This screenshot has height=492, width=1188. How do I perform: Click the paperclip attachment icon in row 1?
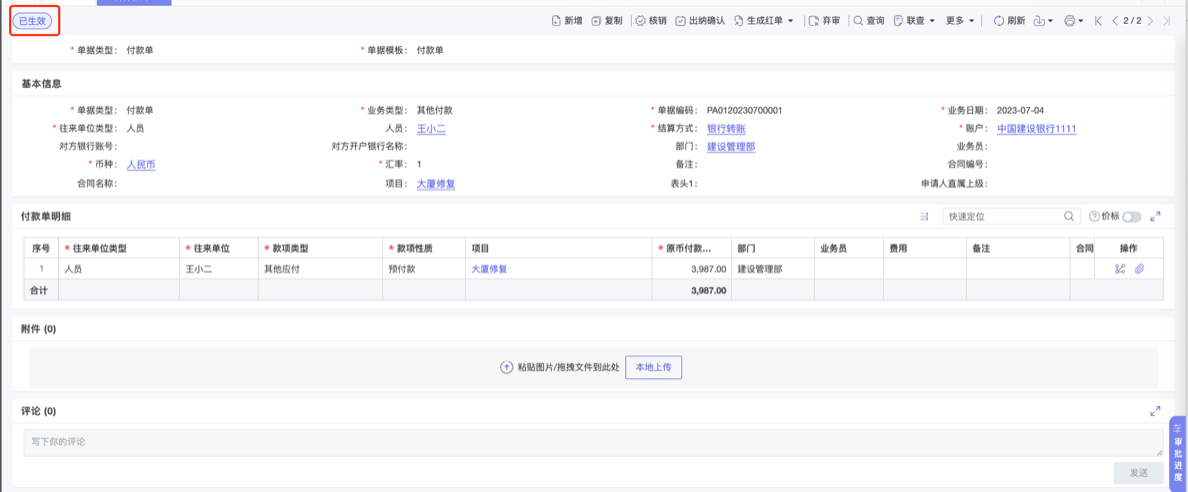point(1139,269)
